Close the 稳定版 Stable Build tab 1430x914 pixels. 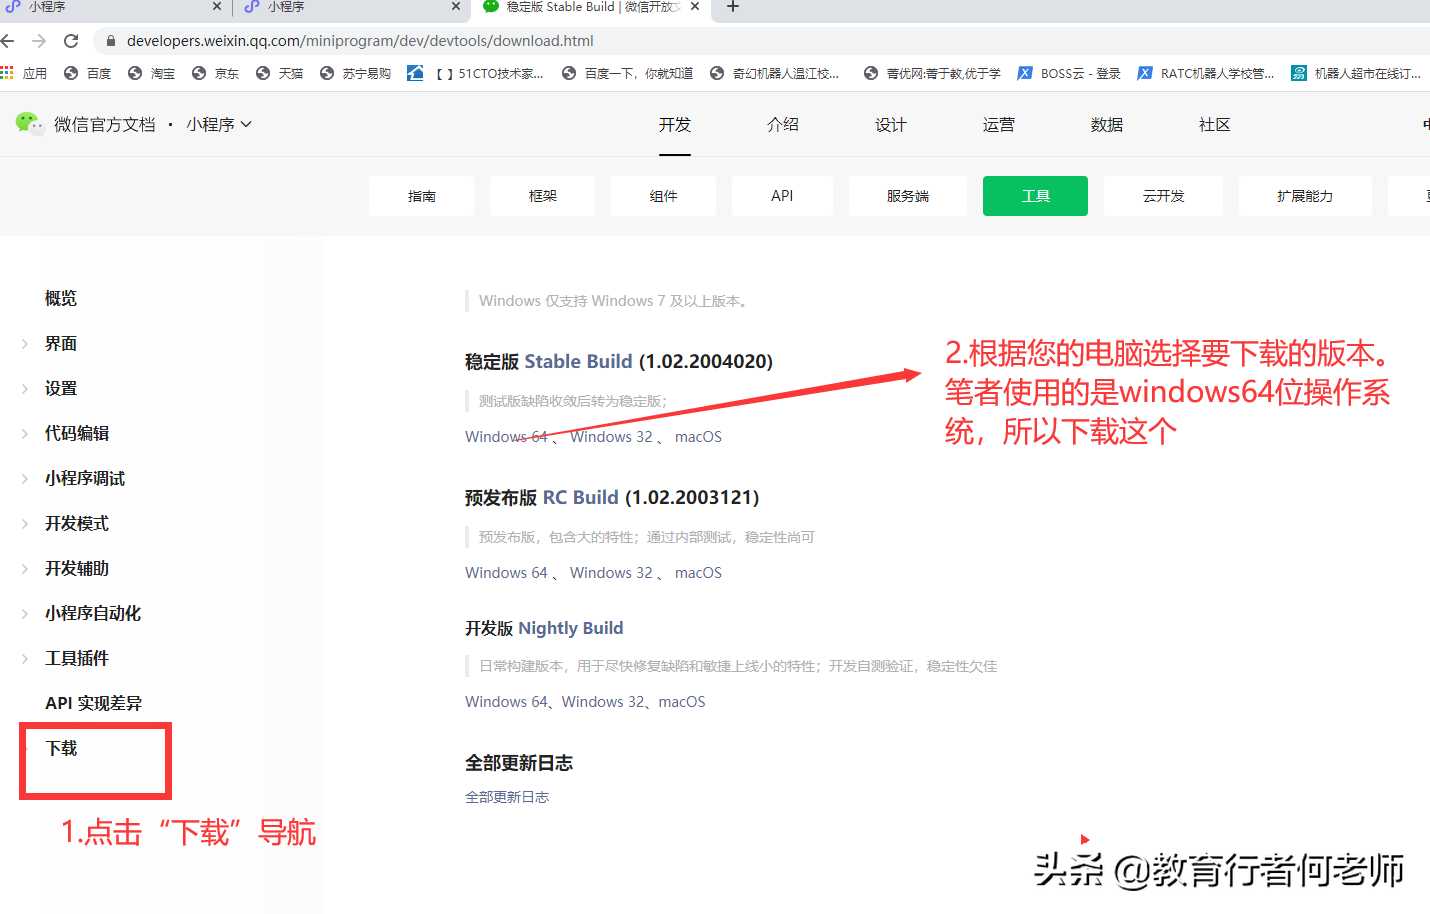point(695,7)
